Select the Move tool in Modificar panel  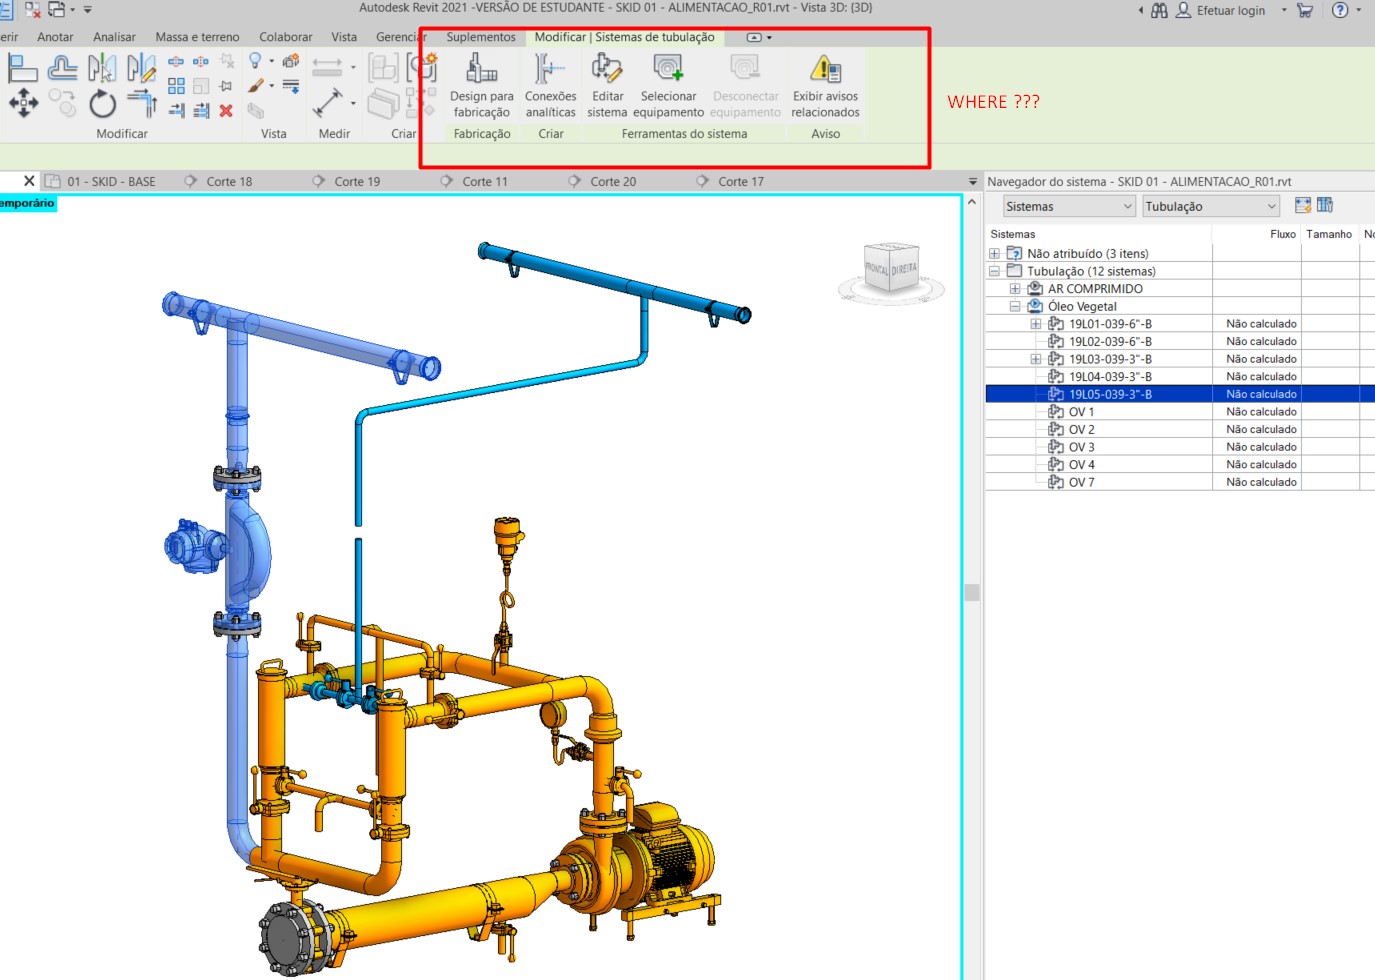pos(23,102)
